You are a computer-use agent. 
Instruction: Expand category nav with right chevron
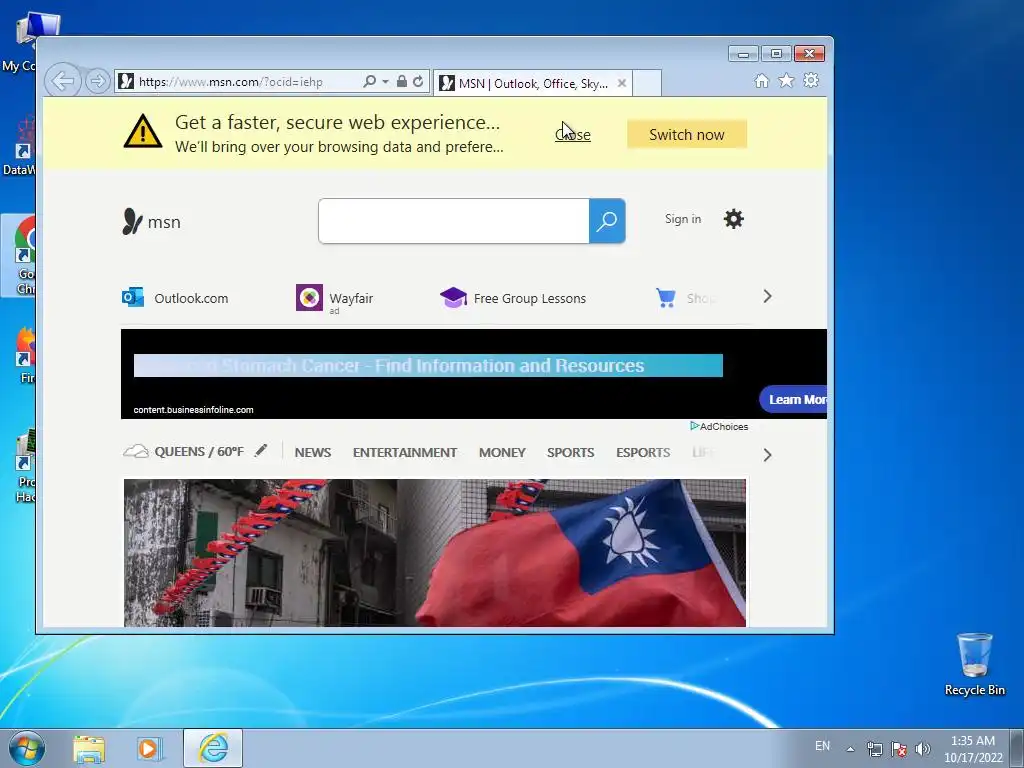click(x=767, y=455)
